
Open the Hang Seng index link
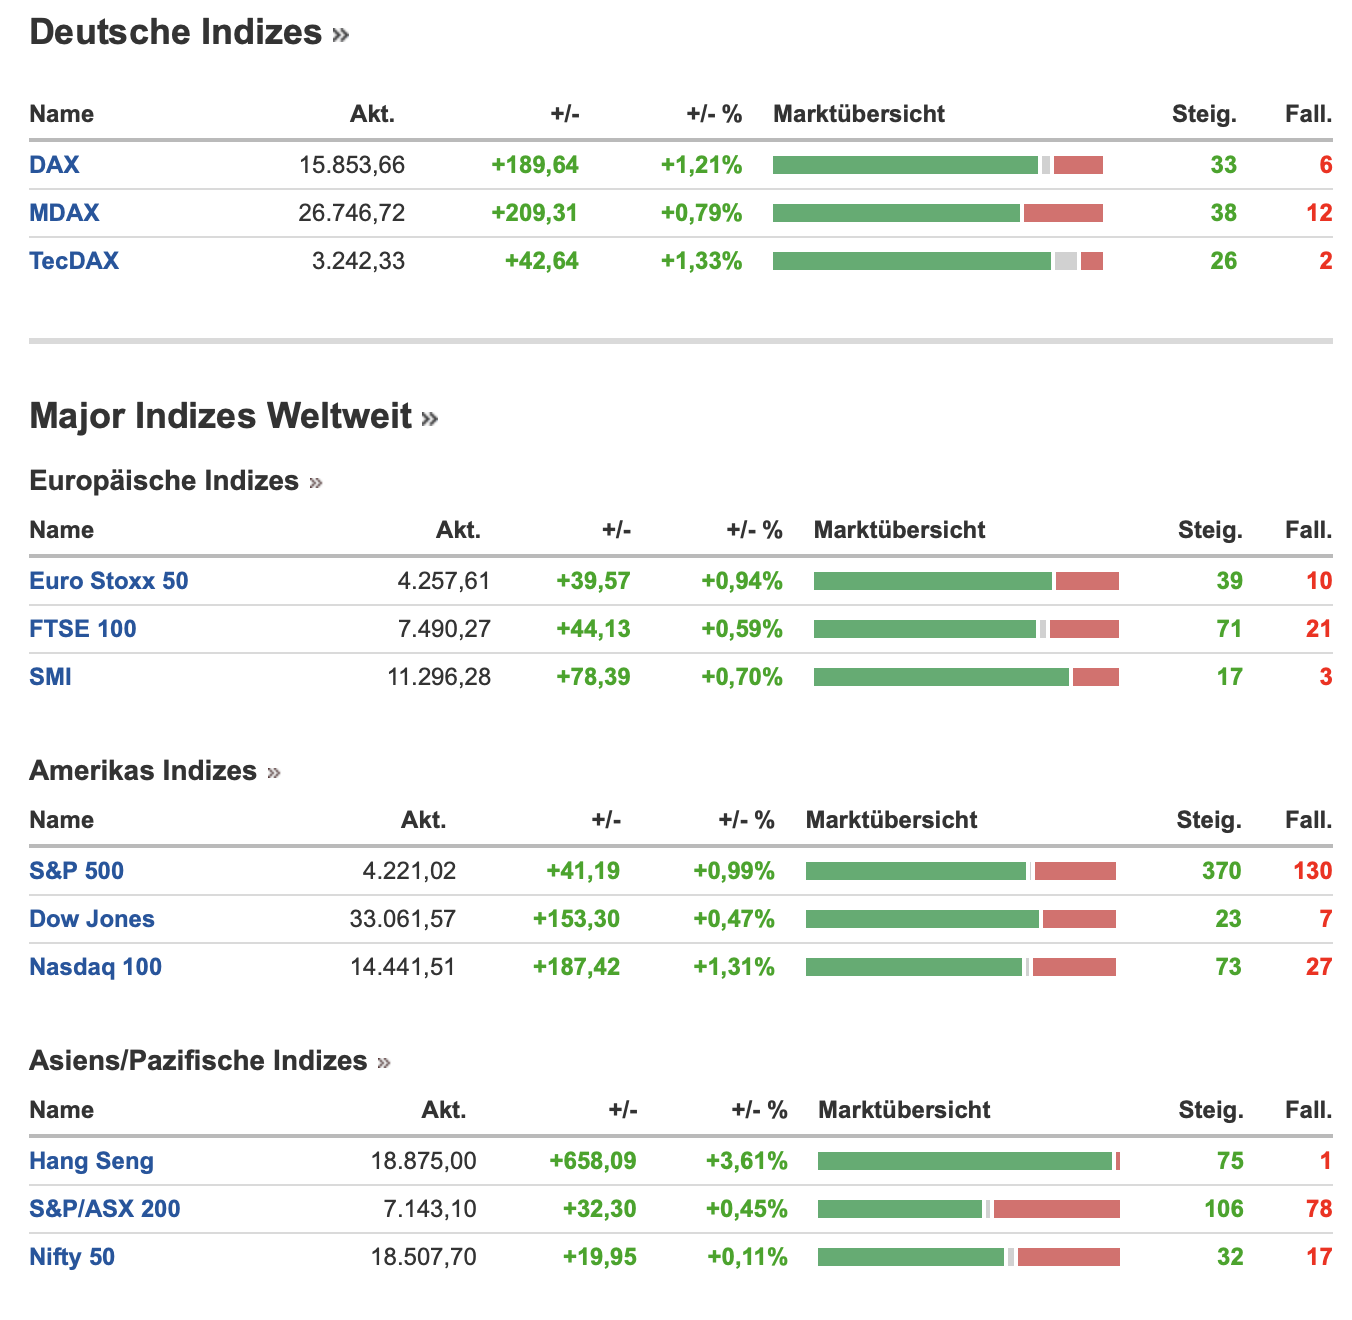(x=91, y=1161)
